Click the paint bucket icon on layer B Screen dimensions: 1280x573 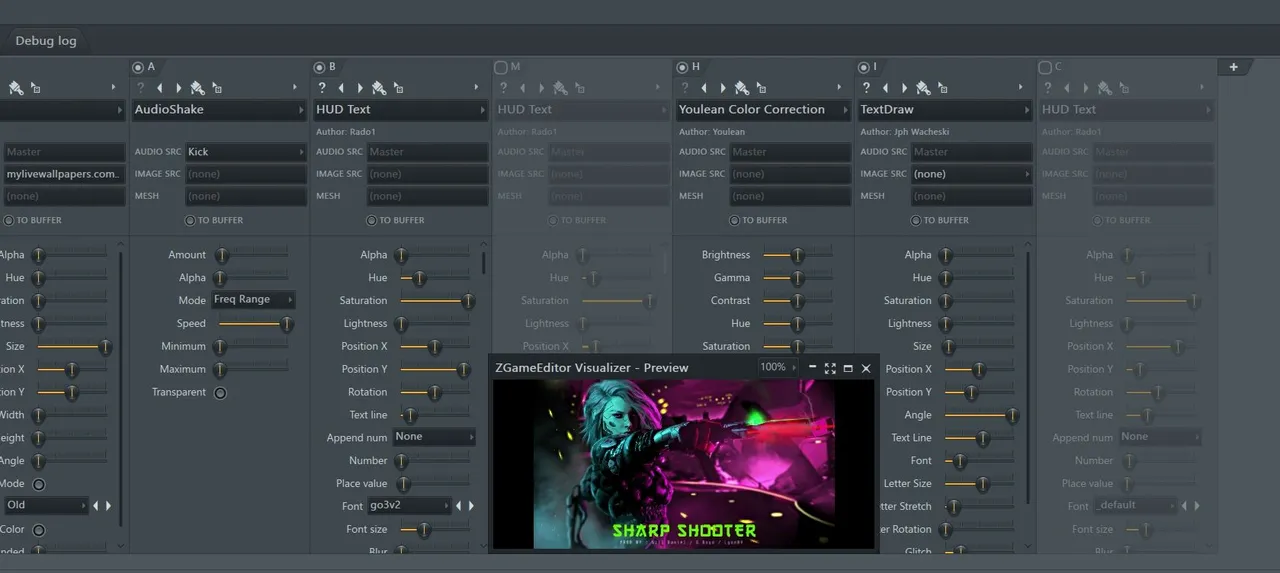coord(378,88)
